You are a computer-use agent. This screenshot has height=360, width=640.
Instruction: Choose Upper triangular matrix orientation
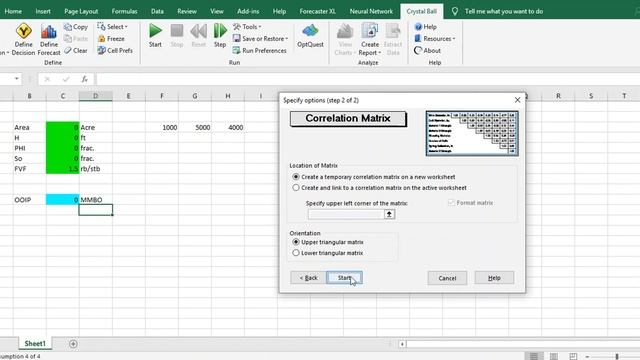point(296,242)
